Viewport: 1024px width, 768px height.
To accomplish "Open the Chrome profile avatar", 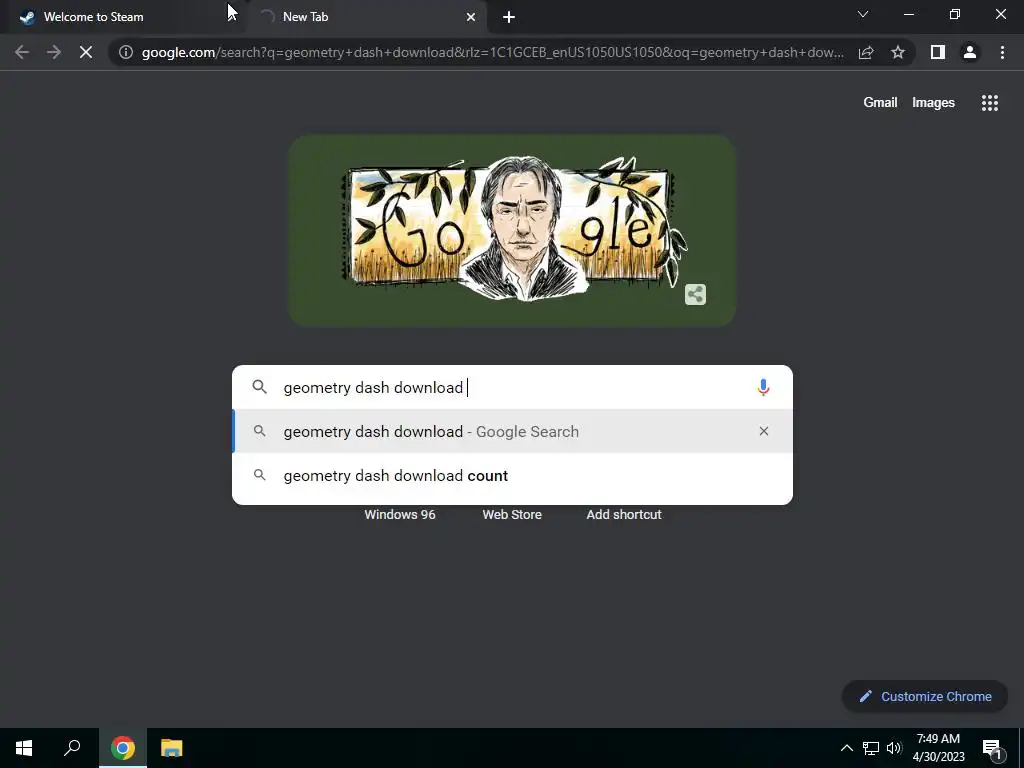I will 970,52.
